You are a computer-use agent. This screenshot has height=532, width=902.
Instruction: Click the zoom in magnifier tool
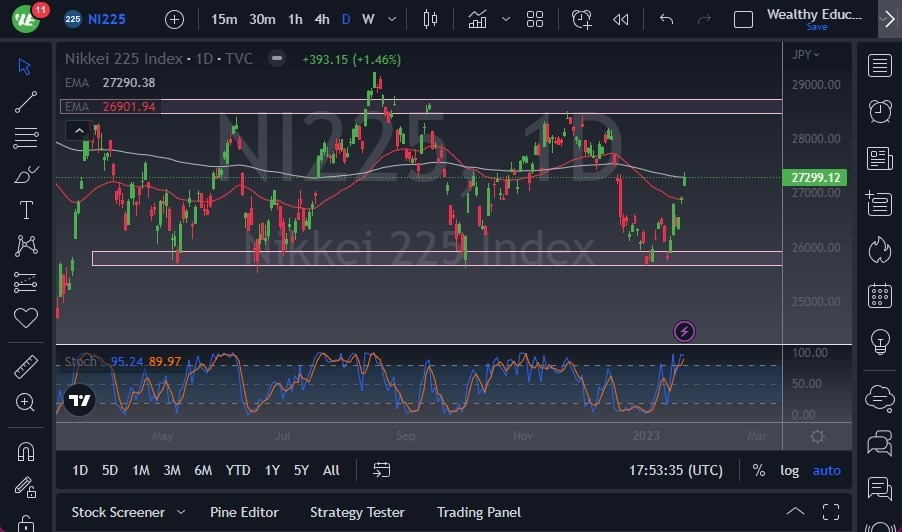(26, 402)
